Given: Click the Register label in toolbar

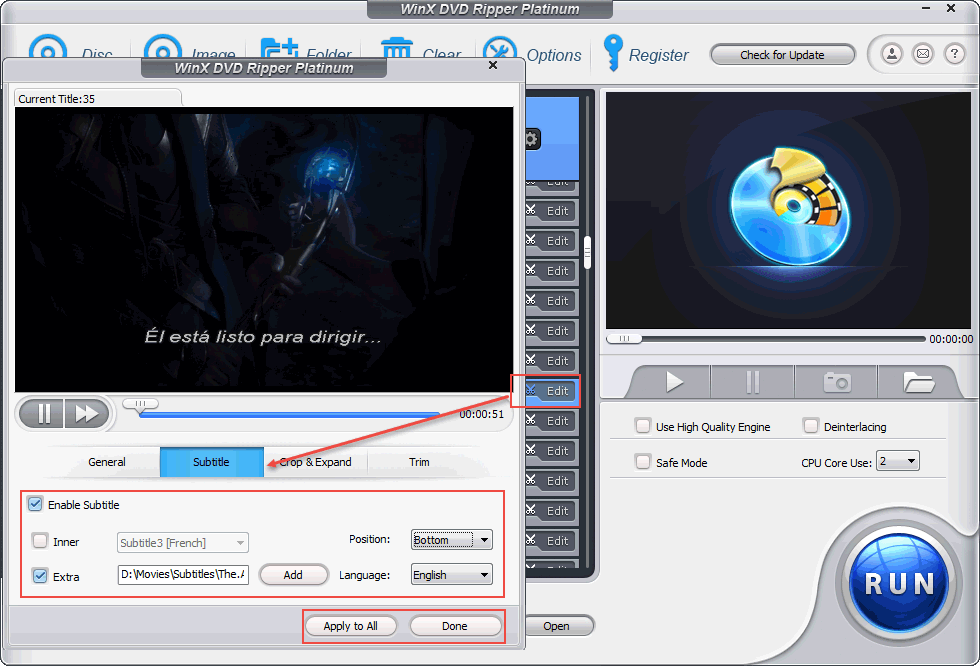Looking at the screenshot, I should [x=658, y=56].
